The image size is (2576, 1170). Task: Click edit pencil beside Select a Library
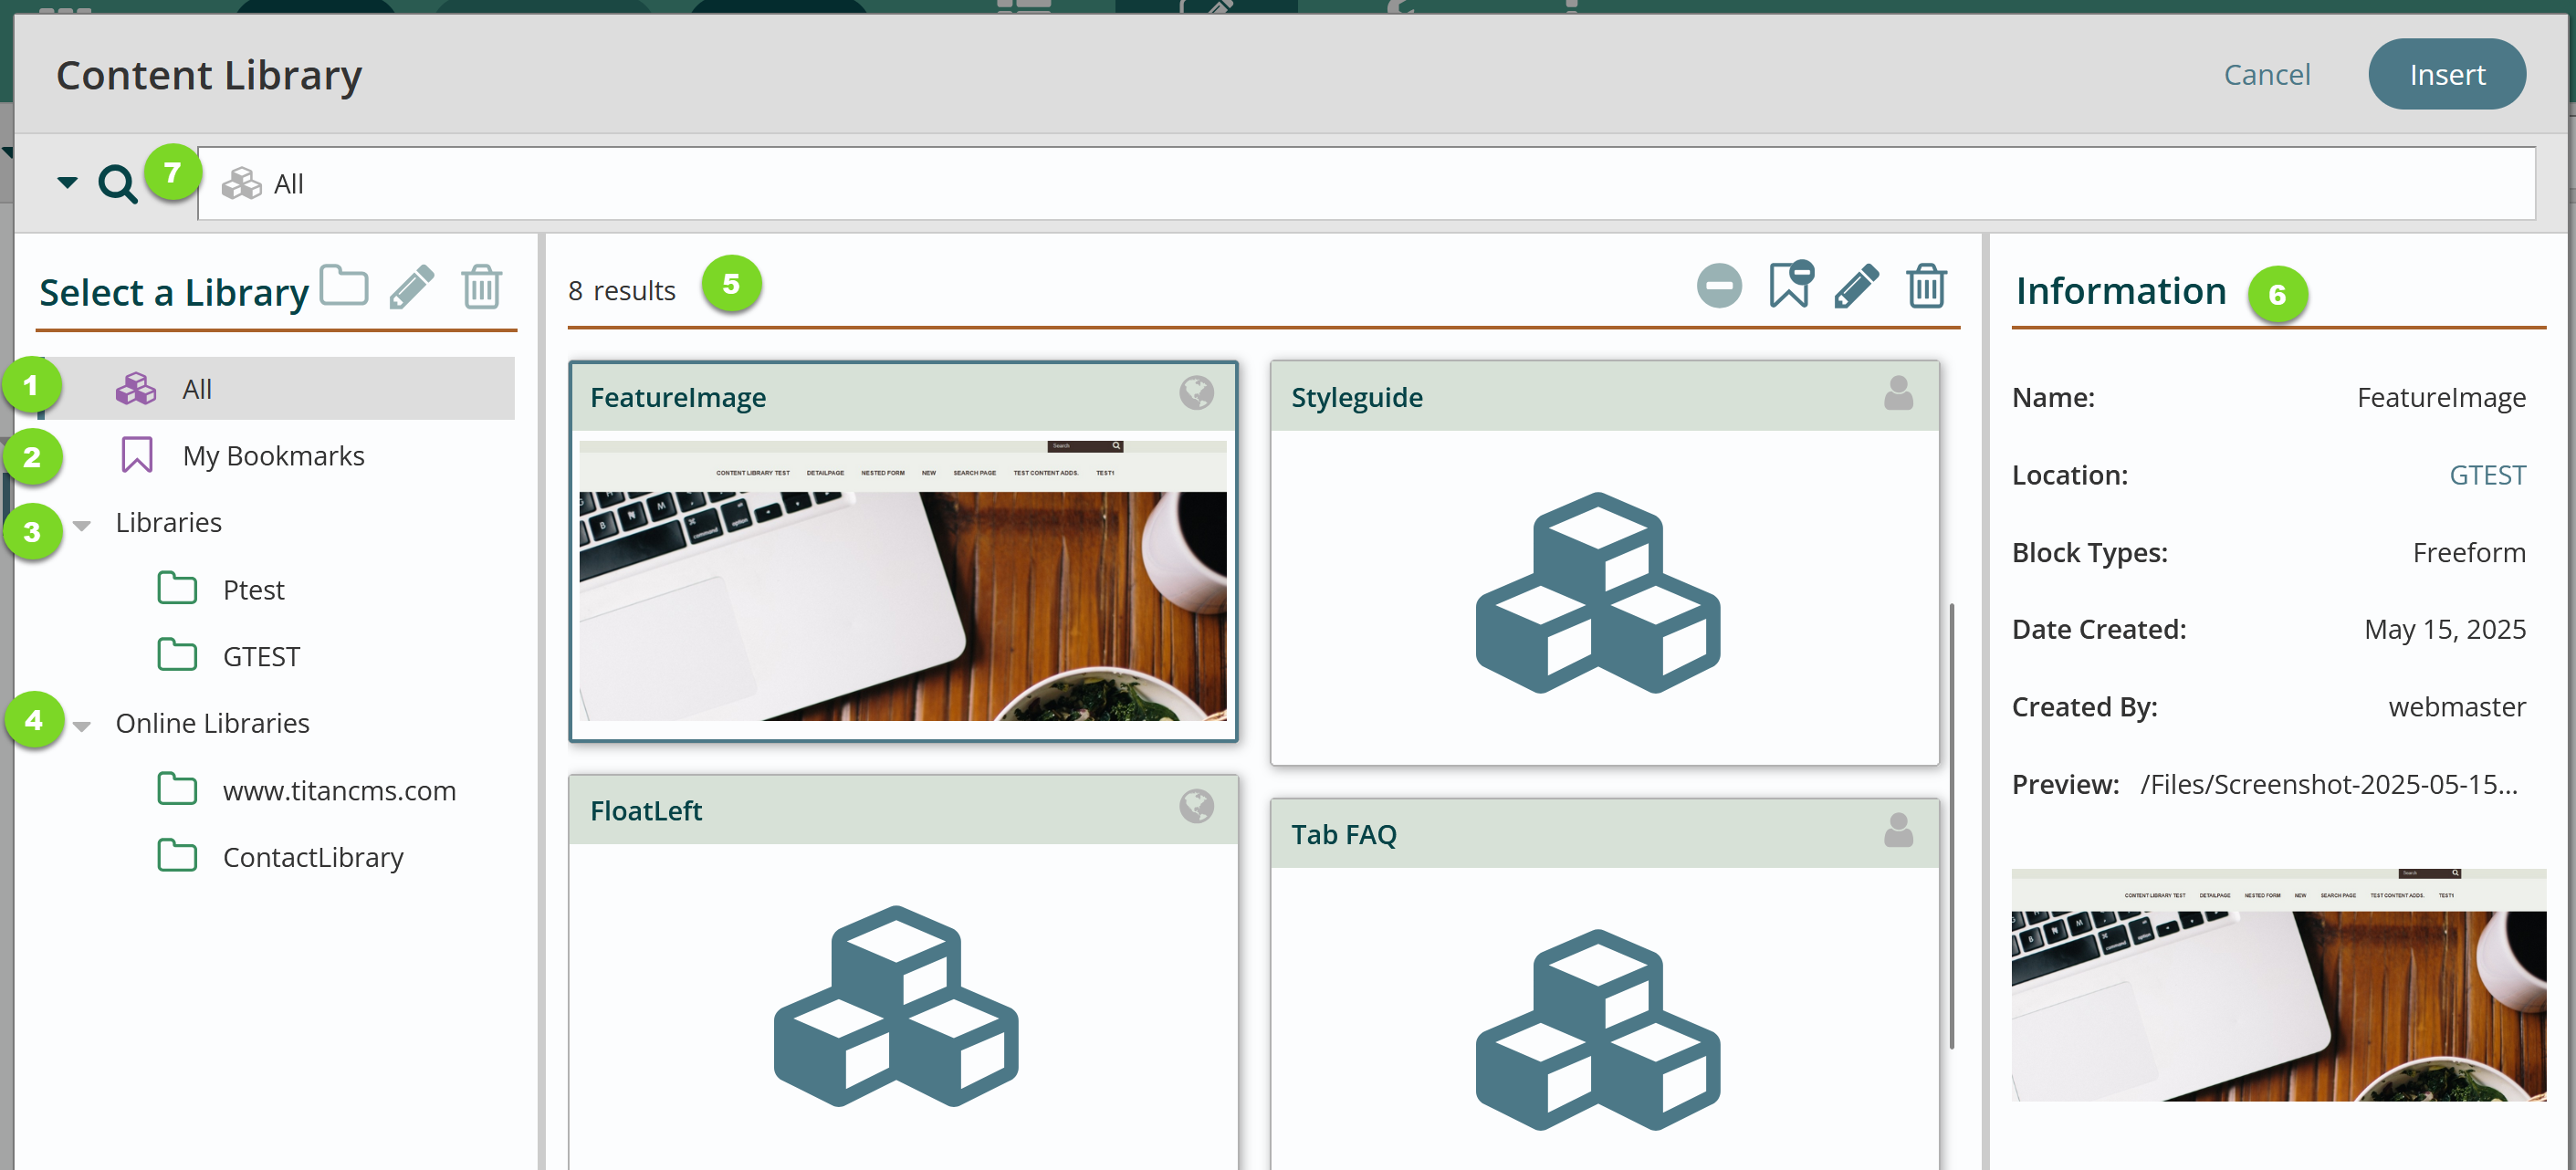point(412,287)
